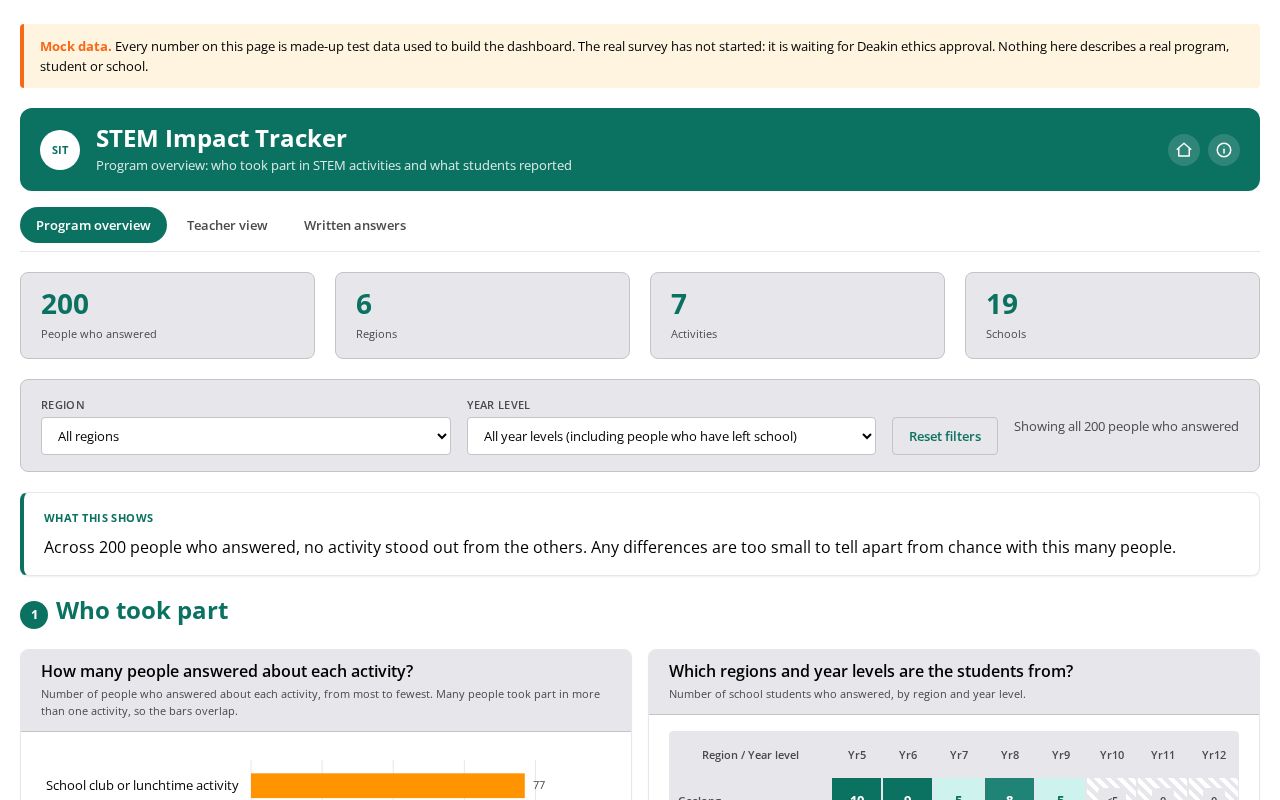Switch to the Teacher view tab
Viewport: 1280px width, 800px height.
227,225
